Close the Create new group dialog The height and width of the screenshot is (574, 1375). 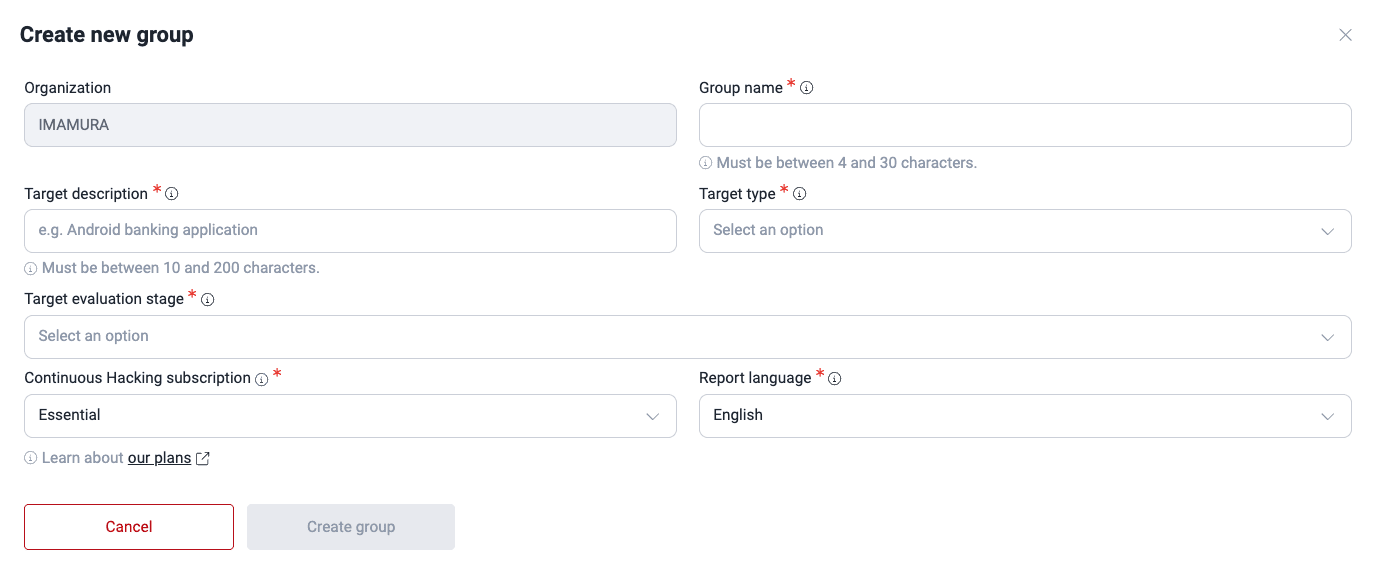pyautogui.click(x=1345, y=35)
